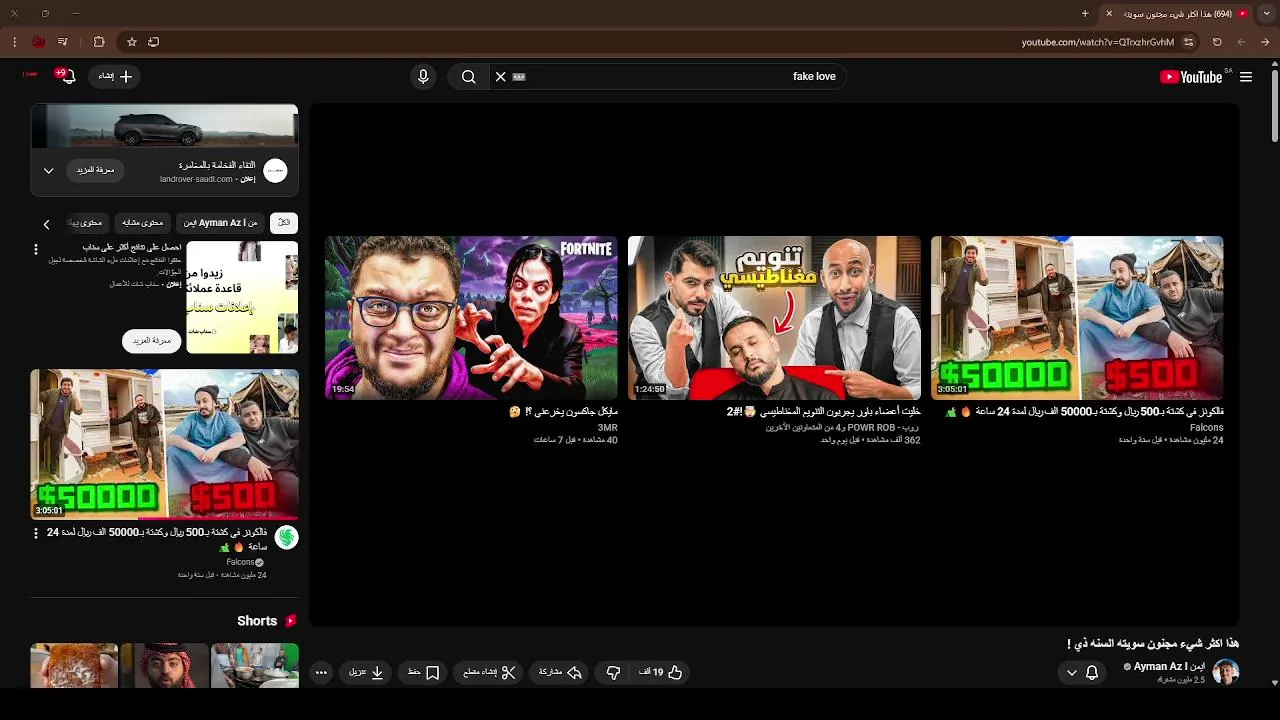
Task: Submit search with the magnifier icon
Action: (468, 77)
